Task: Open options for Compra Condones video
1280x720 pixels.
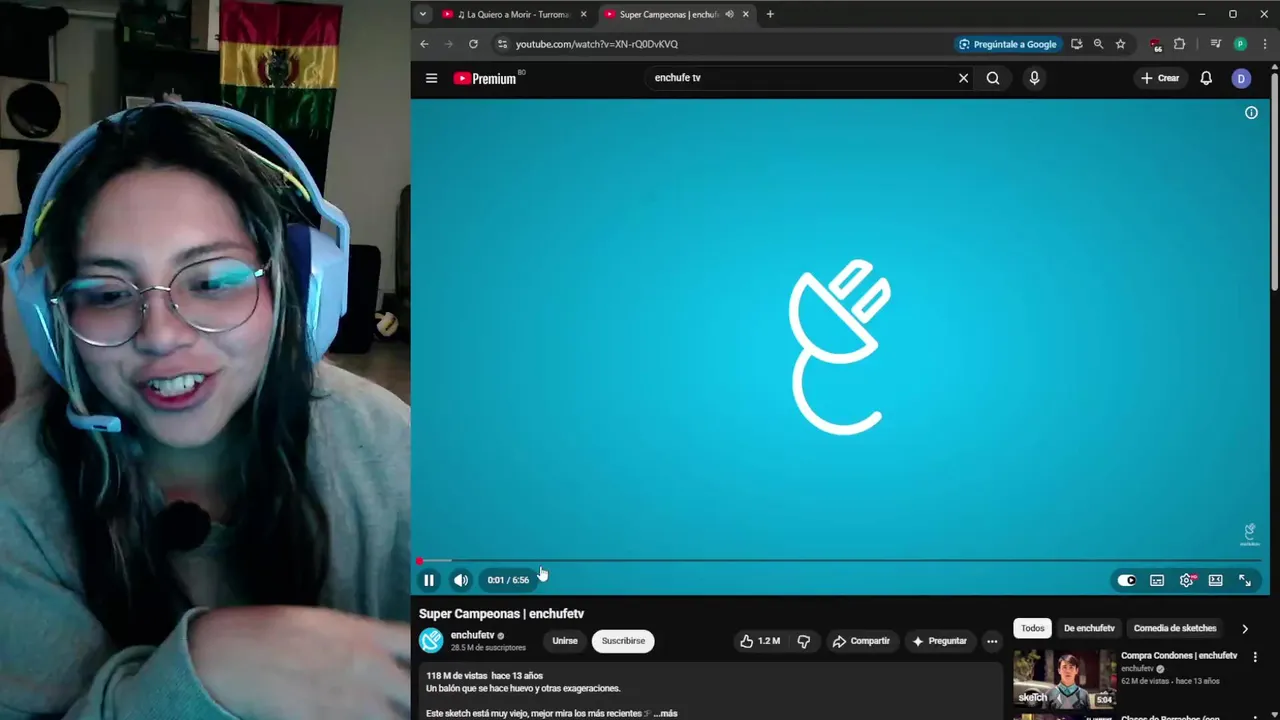Action: 1255,657
